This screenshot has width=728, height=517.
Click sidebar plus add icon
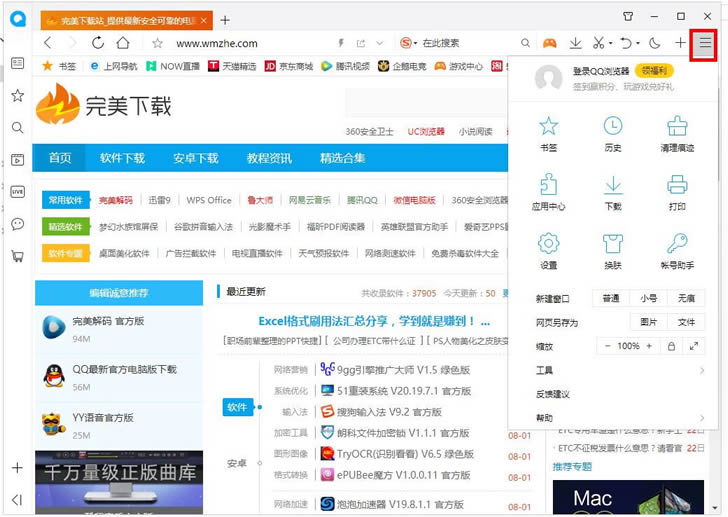click(x=17, y=467)
